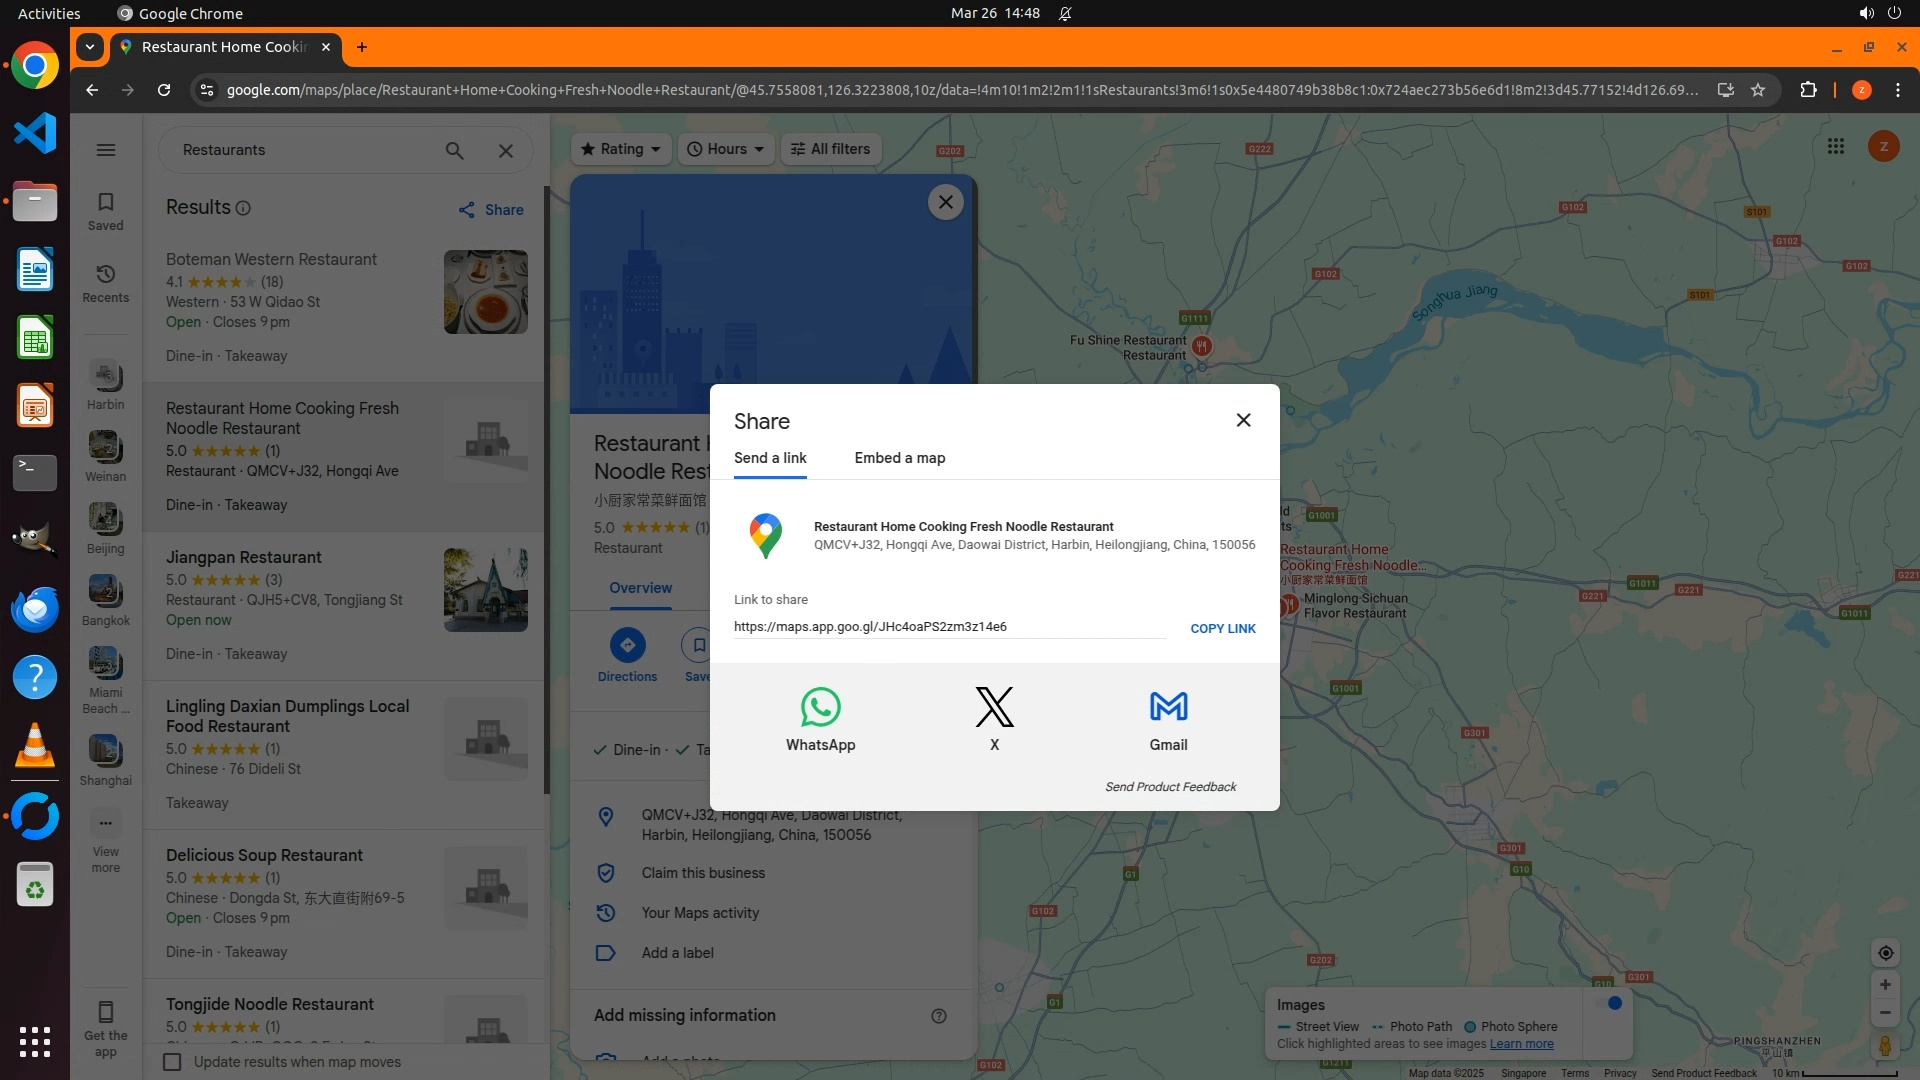Click the COPY LINK button
1920x1080 pixels.
click(x=1222, y=629)
